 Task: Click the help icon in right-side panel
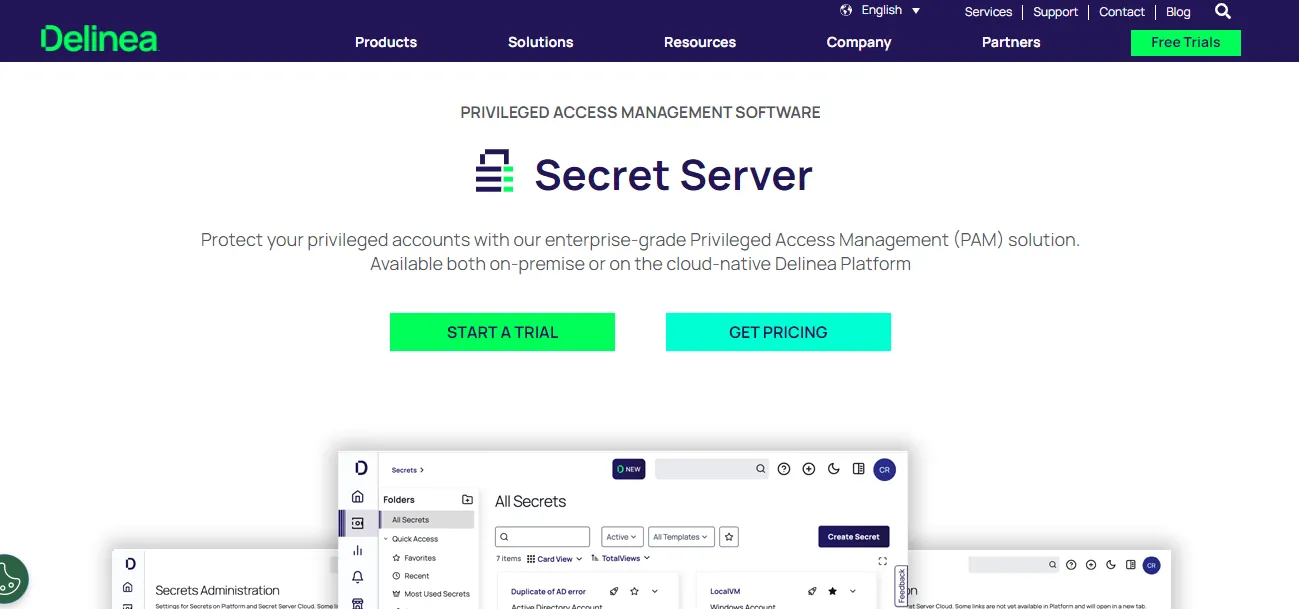click(1072, 565)
